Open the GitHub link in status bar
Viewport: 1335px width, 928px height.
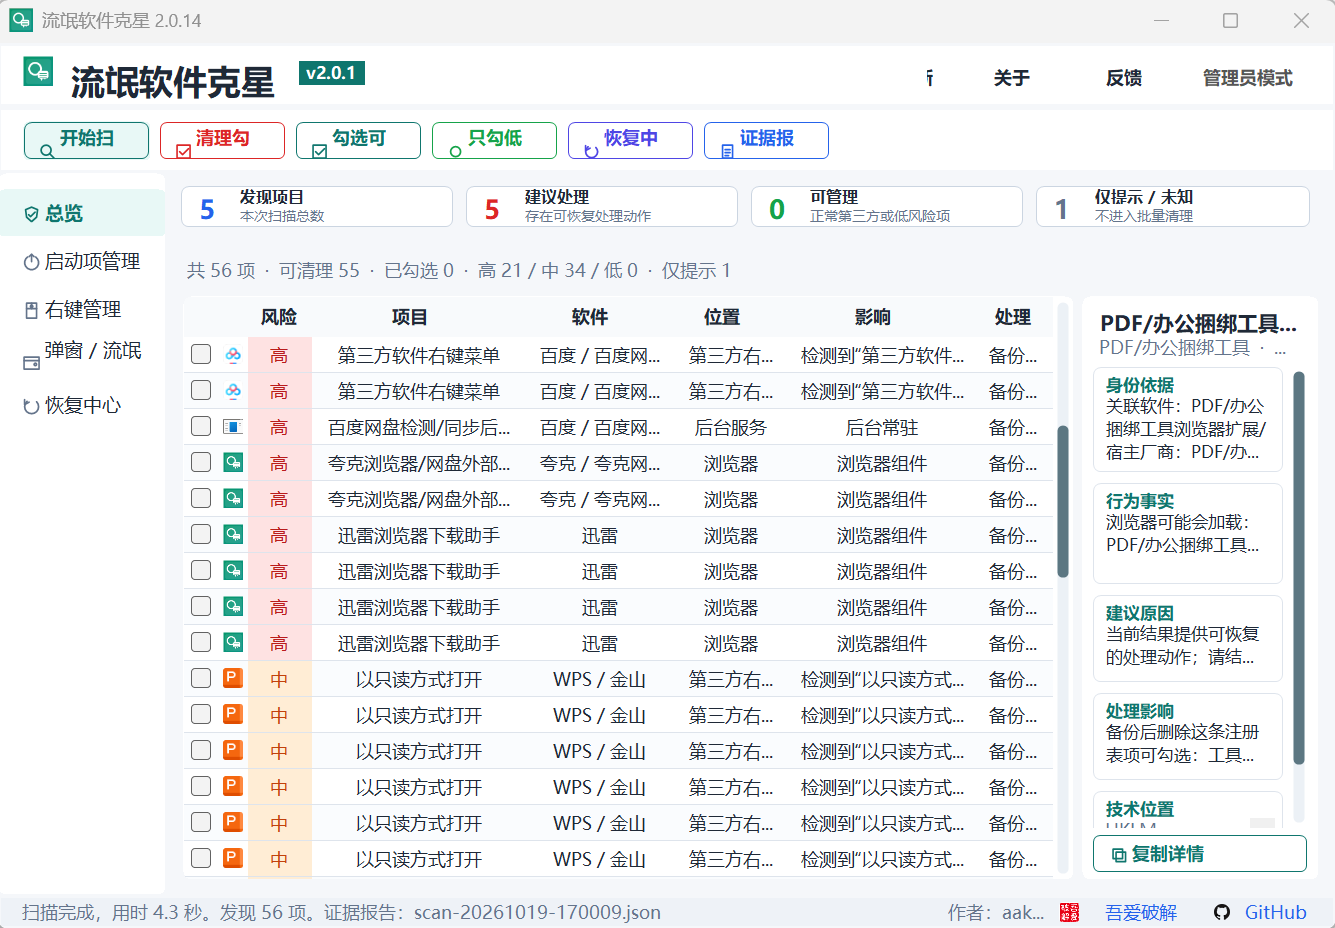[1276, 912]
